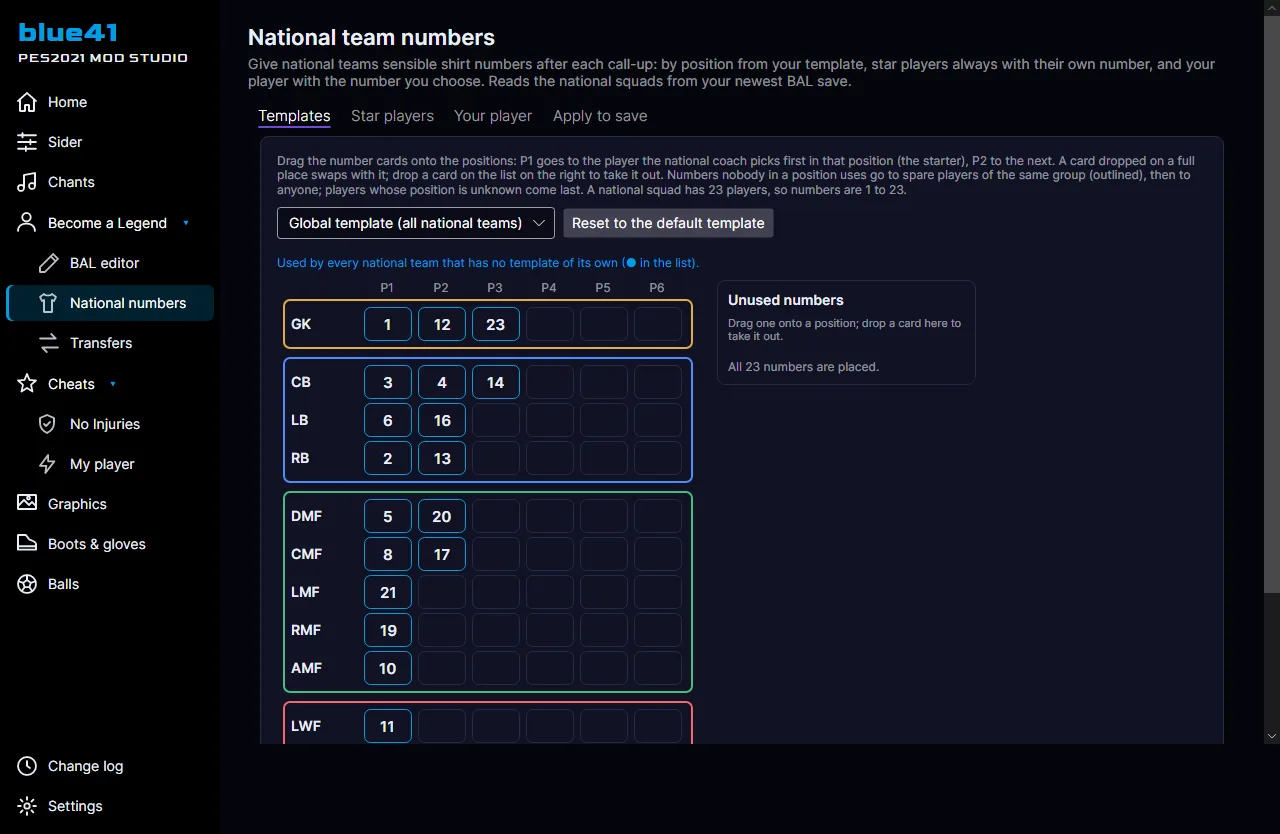Click number card 13 in RB row
Screen dimensions: 1280x834
click(x=442, y=458)
